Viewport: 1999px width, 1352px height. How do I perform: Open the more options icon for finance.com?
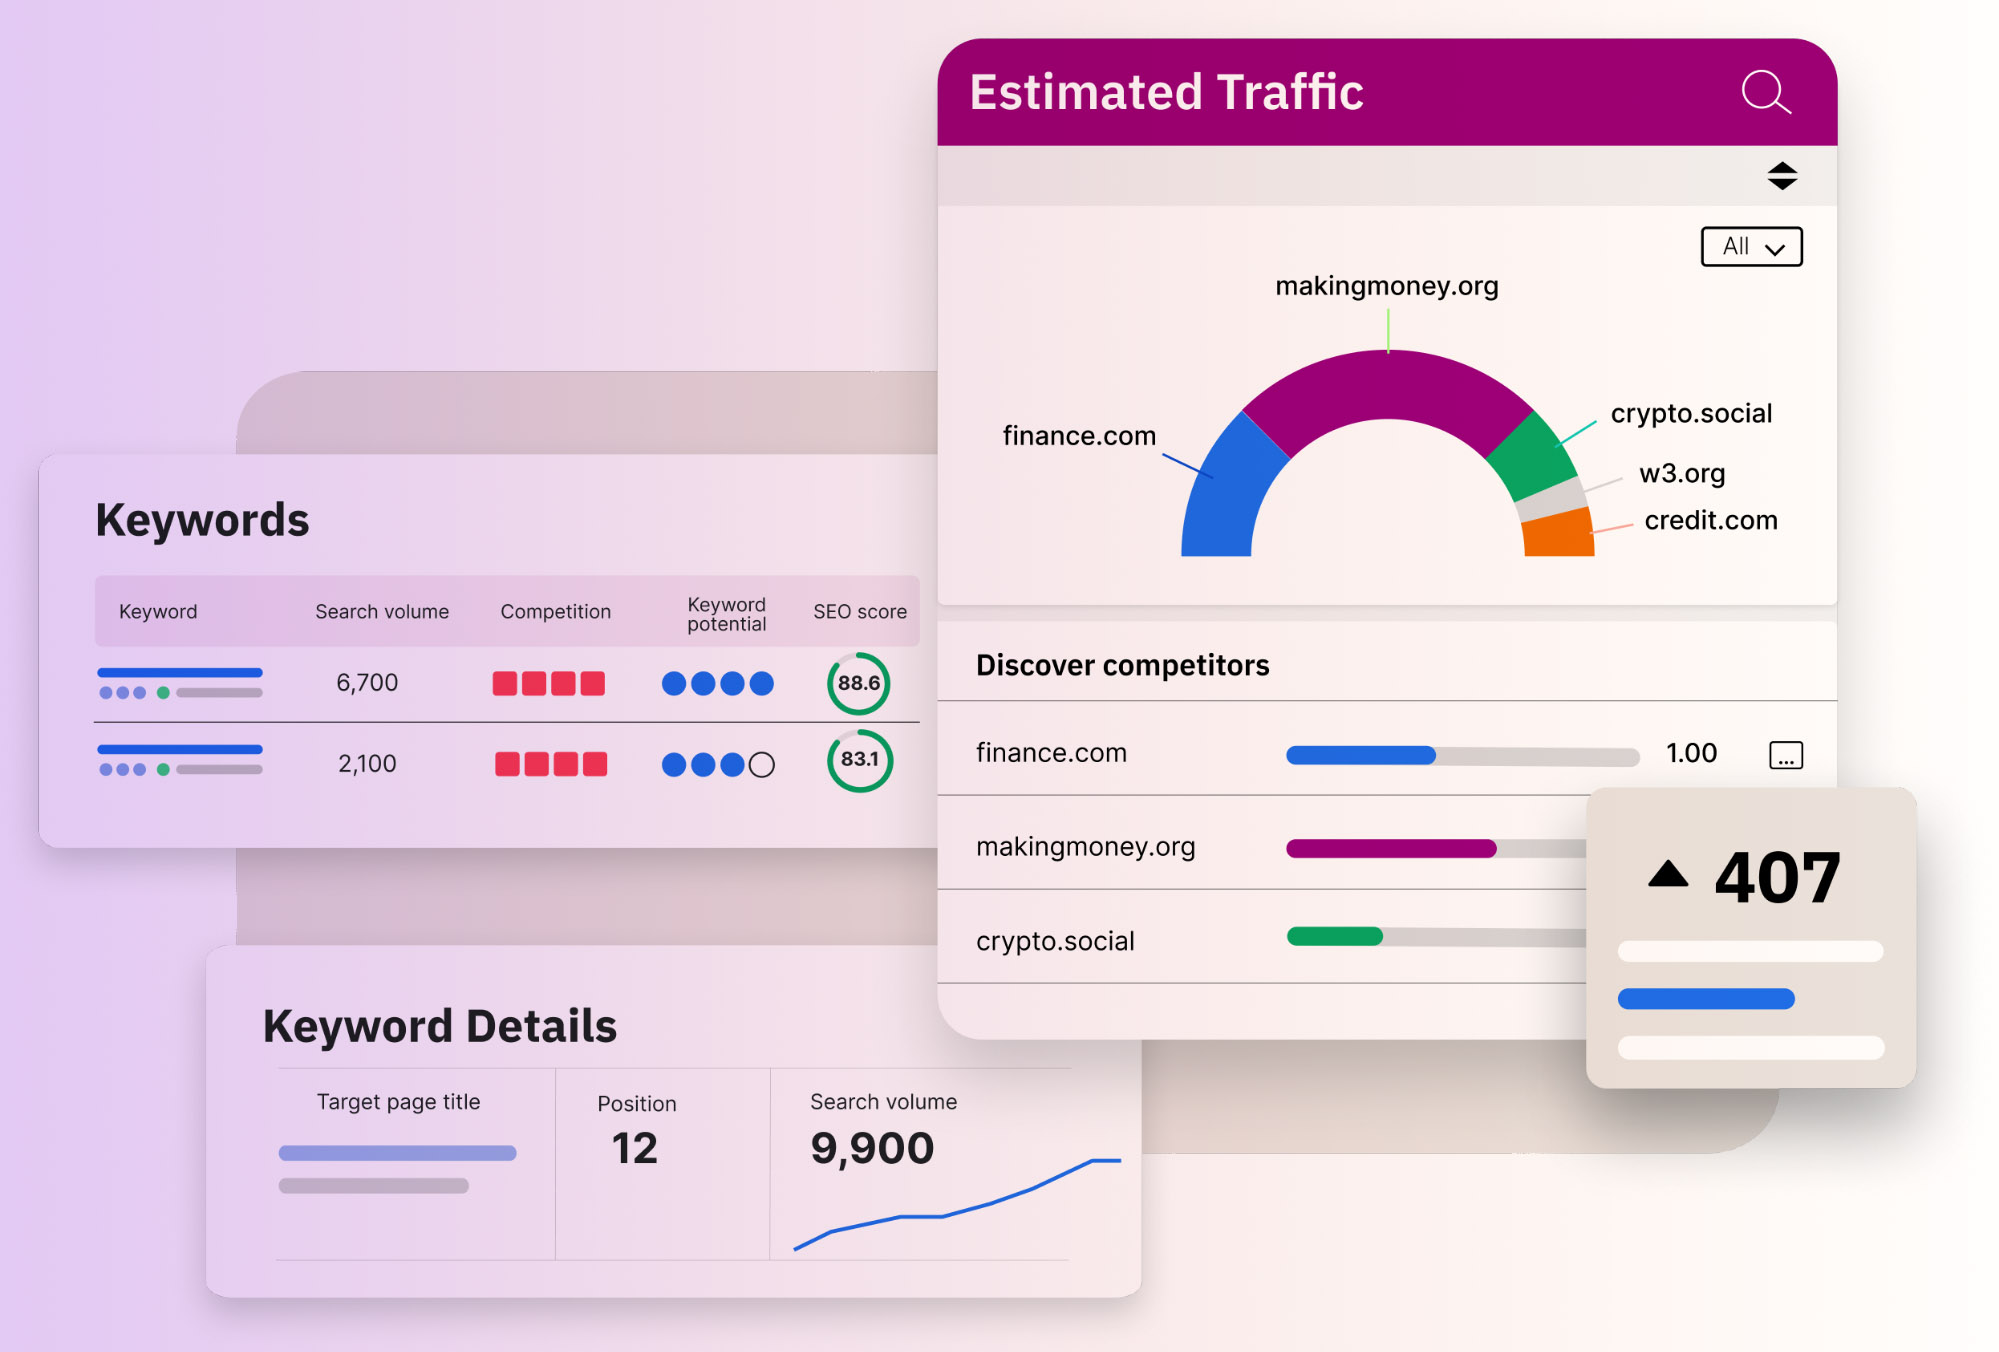tap(1785, 755)
